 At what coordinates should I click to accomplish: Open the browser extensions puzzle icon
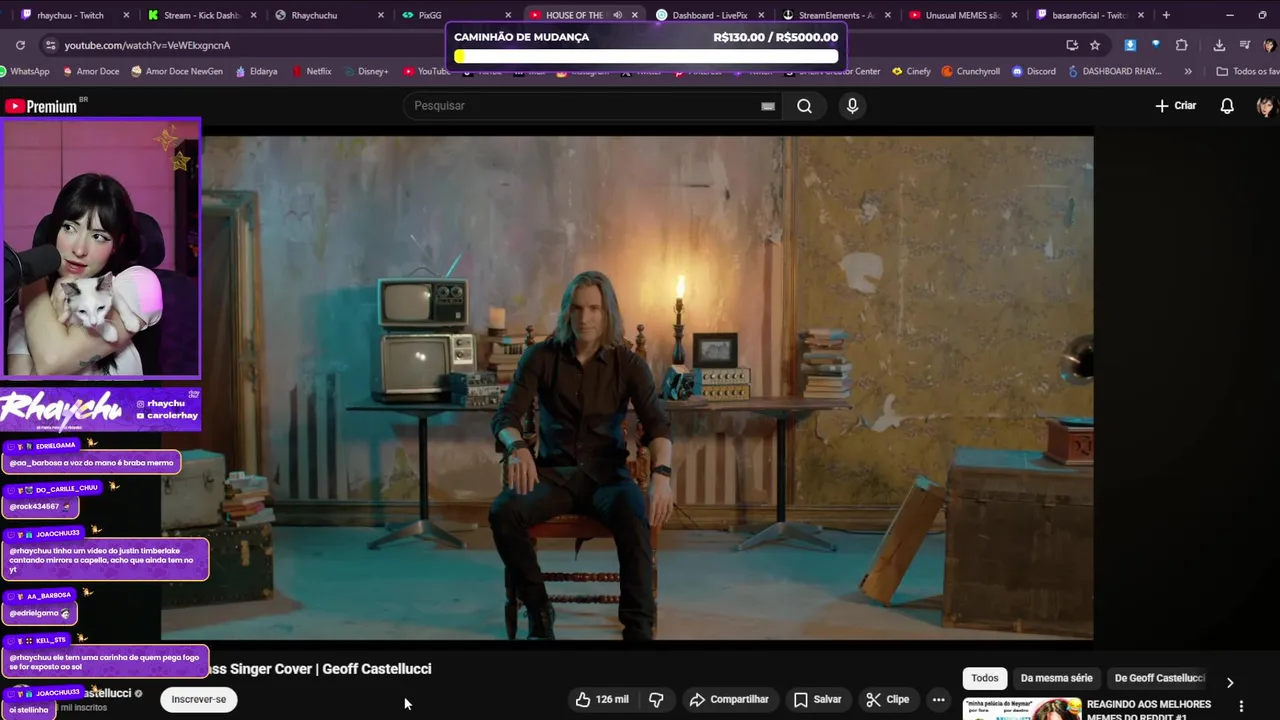[1181, 45]
